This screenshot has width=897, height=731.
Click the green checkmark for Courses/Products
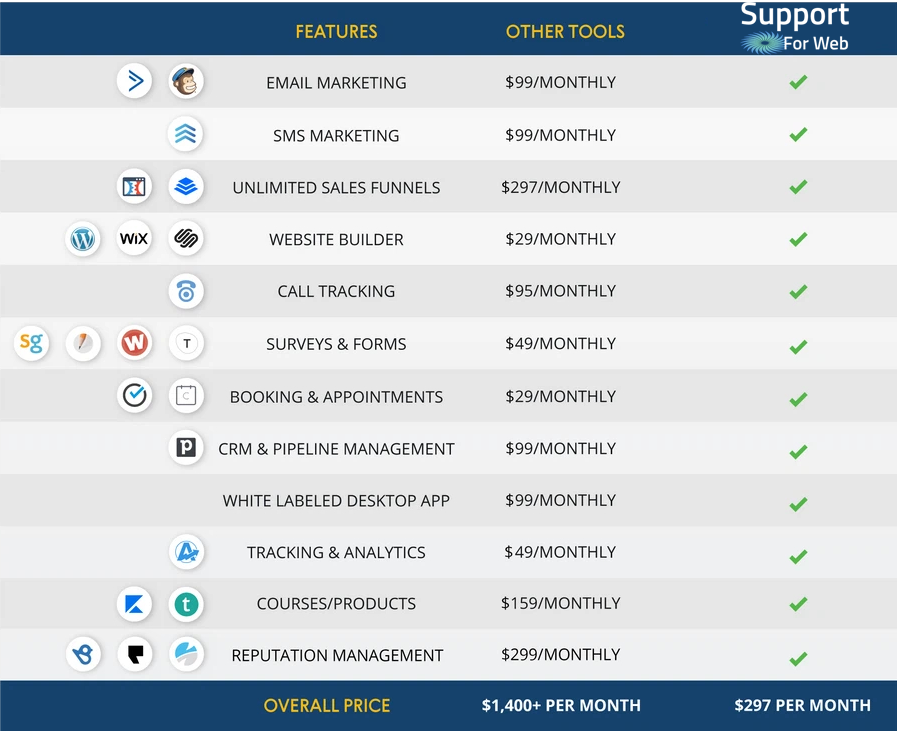(798, 603)
